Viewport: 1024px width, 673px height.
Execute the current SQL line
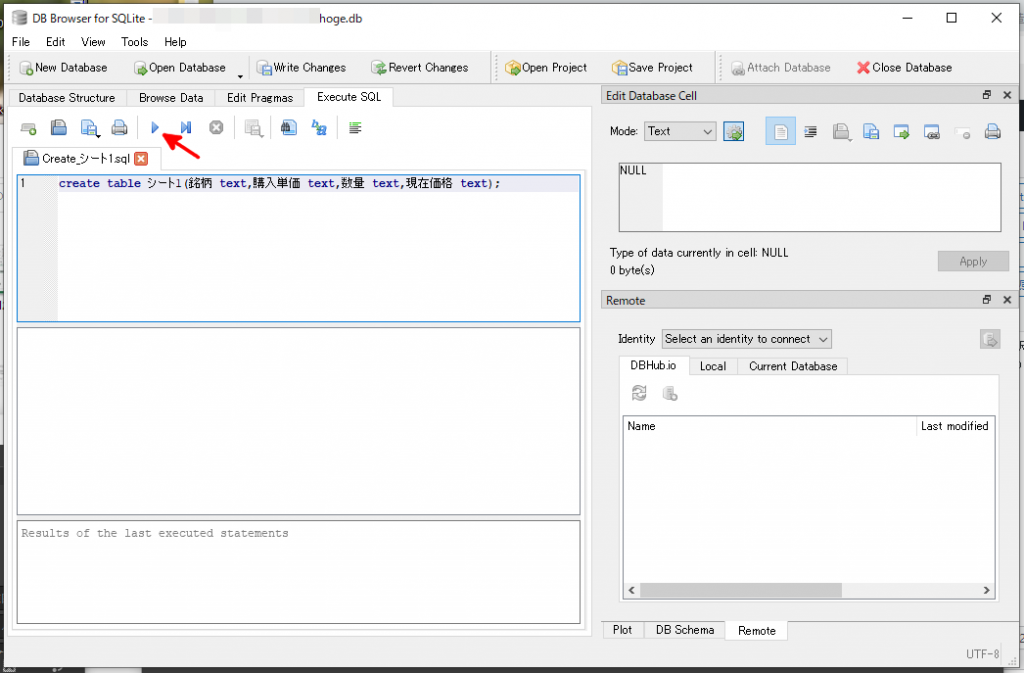(x=184, y=127)
